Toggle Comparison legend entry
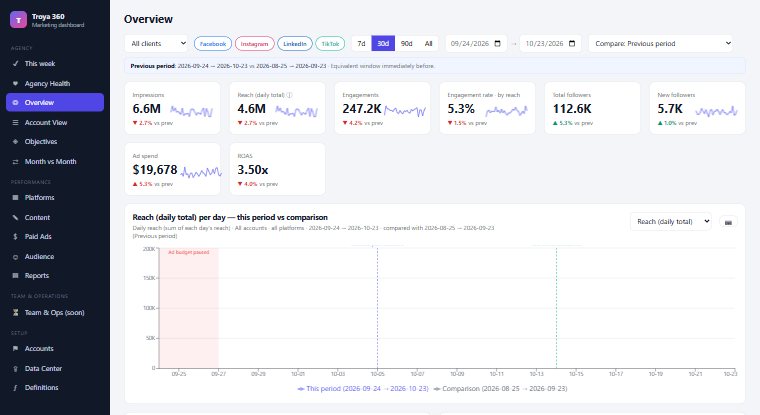The height and width of the screenshot is (415, 760). 500,389
